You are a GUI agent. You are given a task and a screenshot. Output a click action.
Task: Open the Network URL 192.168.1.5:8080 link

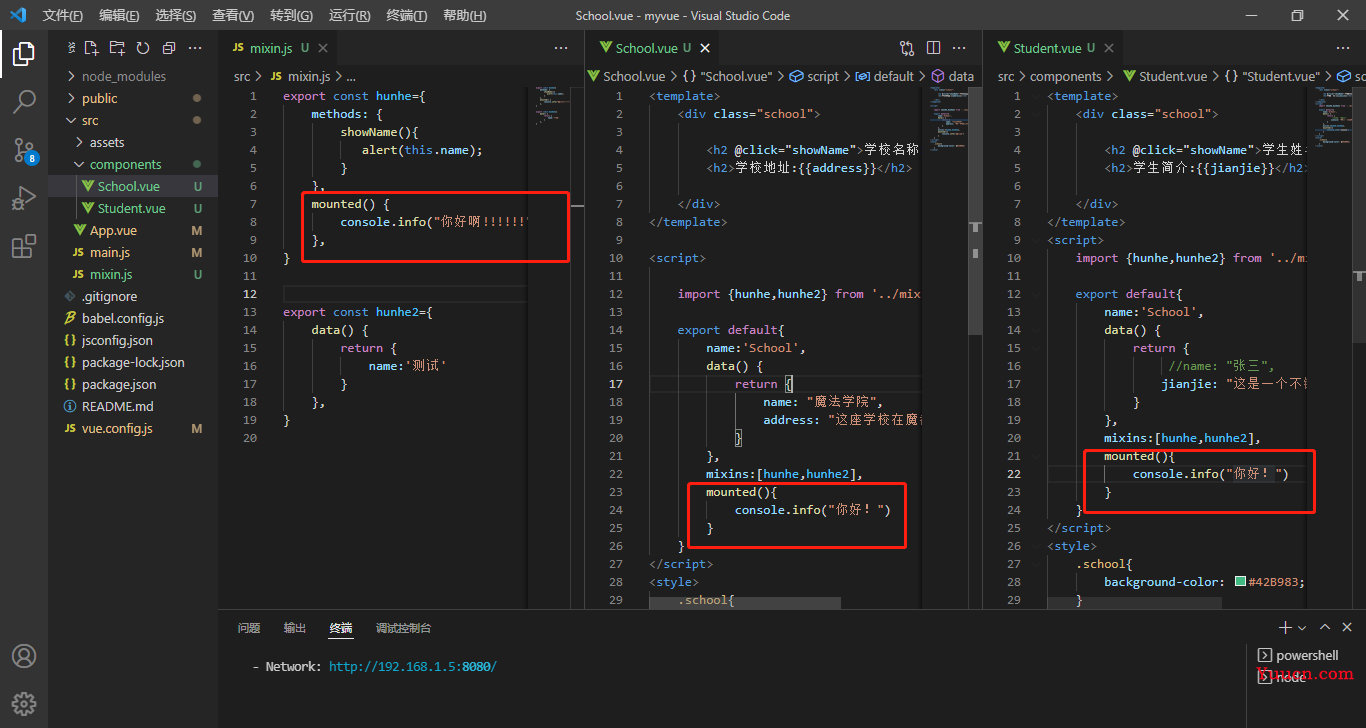[412, 666]
